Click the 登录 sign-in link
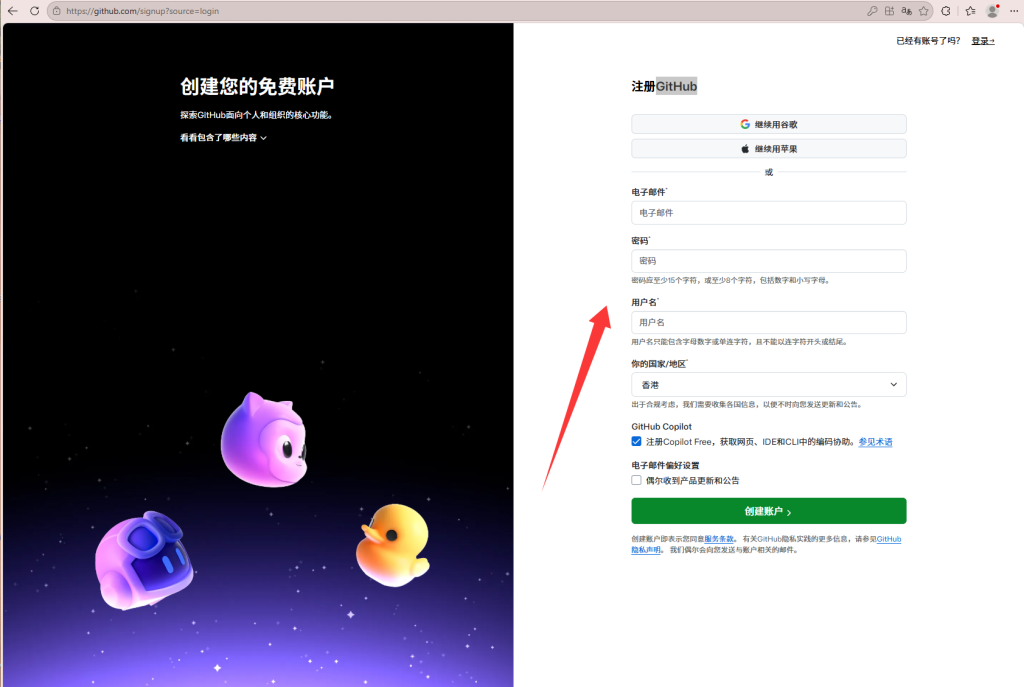 click(x=982, y=40)
